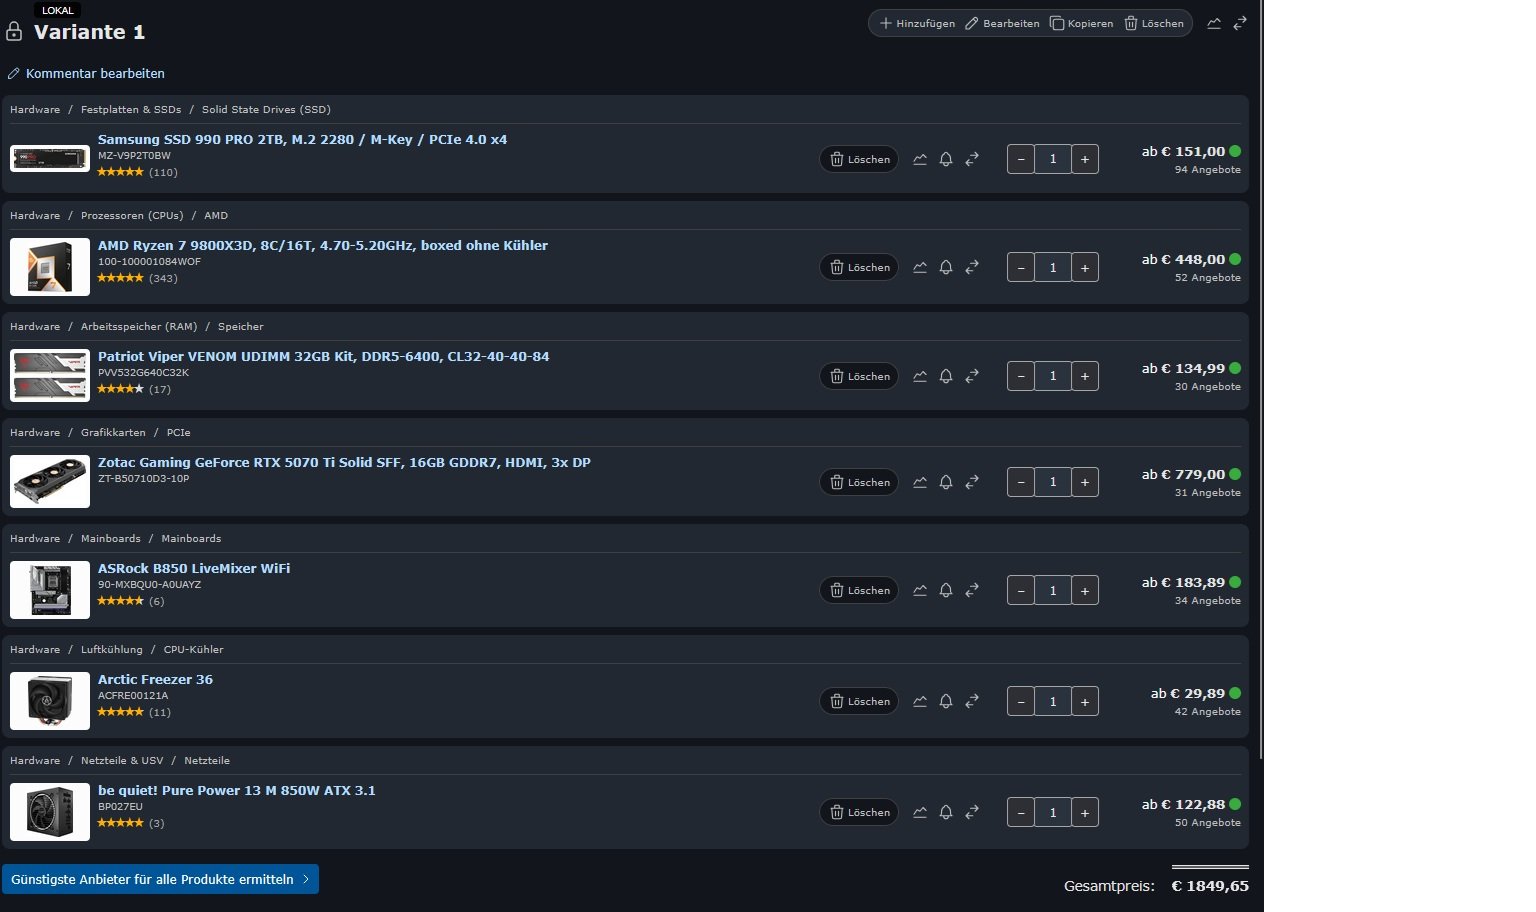Set price alert bell for Zotac RTX 5070 Ti
Image resolution: width=1536 pixels, height=912 pixels.
(946, 482)
